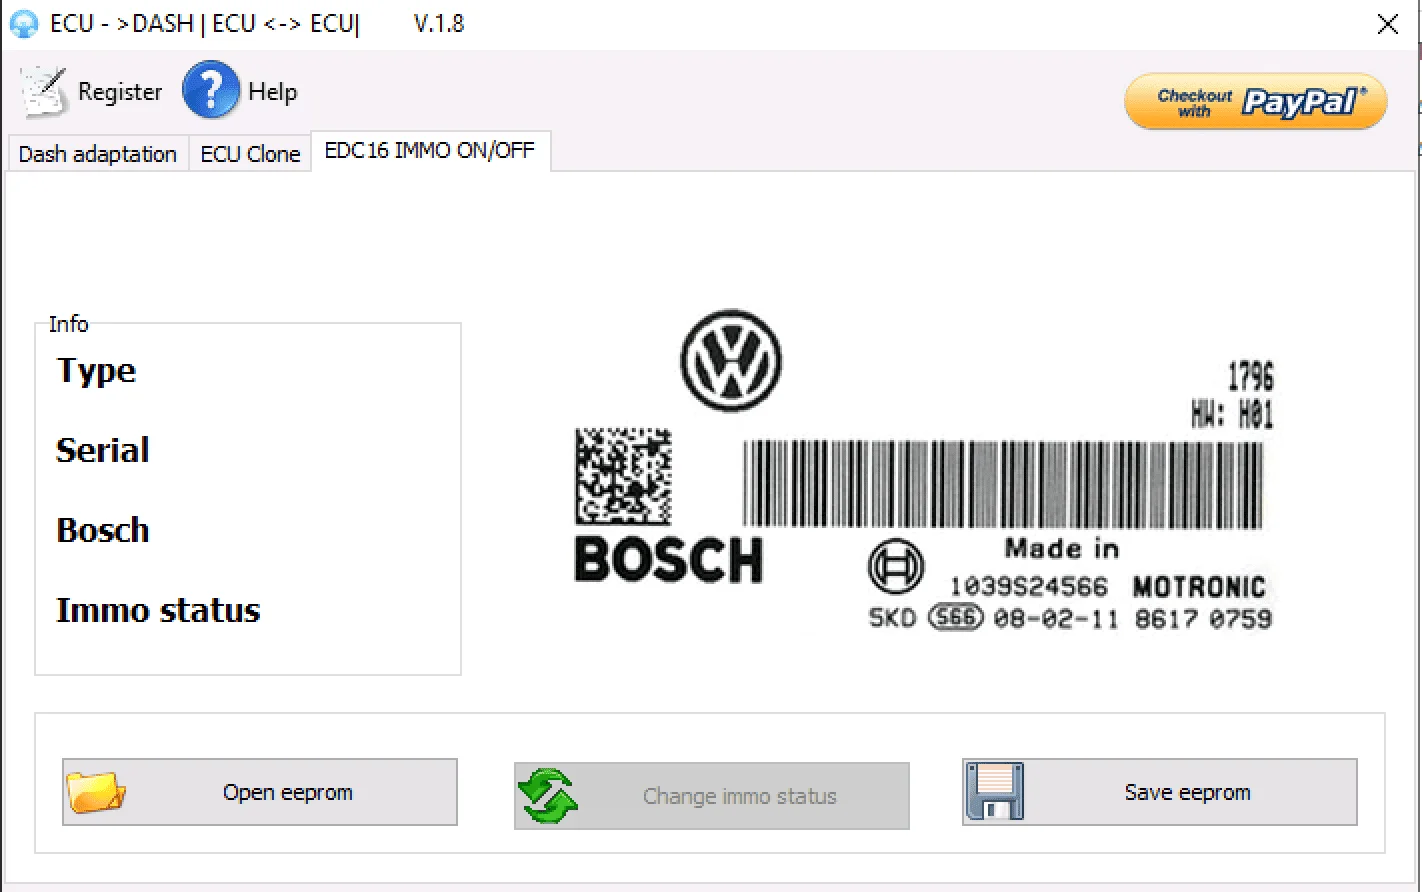The image size is (1422, 892).
Task: Click the Change immo status button text
Action: [x=740, y=796]
